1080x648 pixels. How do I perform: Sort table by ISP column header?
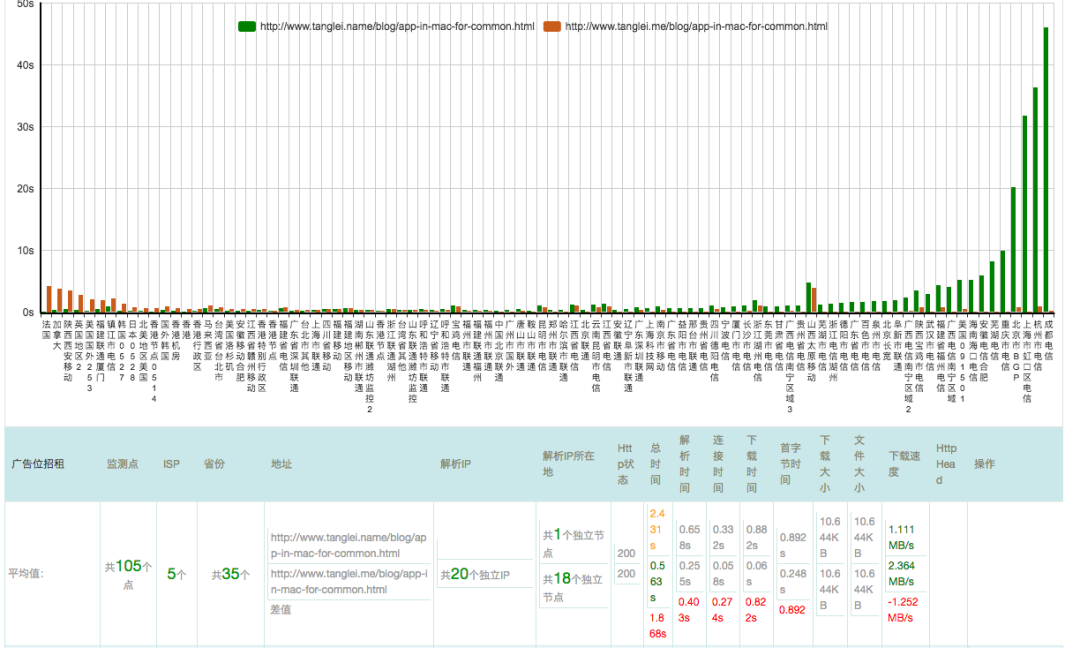(171, 464)
